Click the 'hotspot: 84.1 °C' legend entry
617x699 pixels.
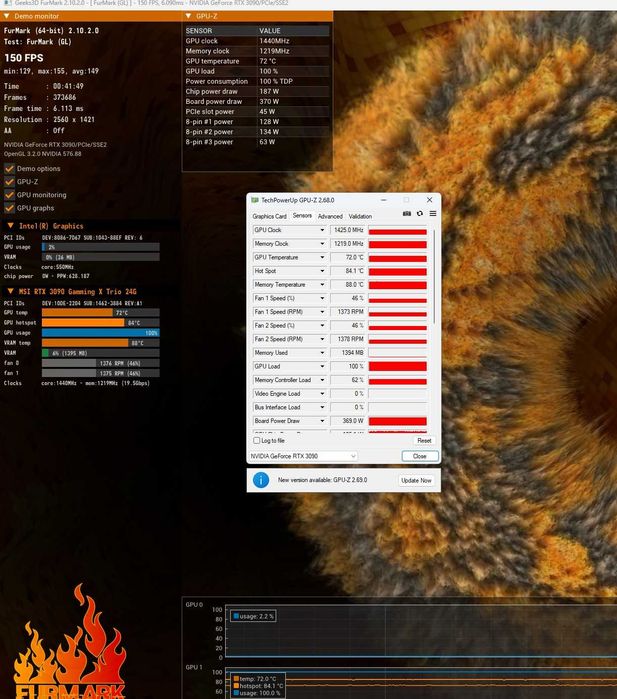(x=258, y=686)
